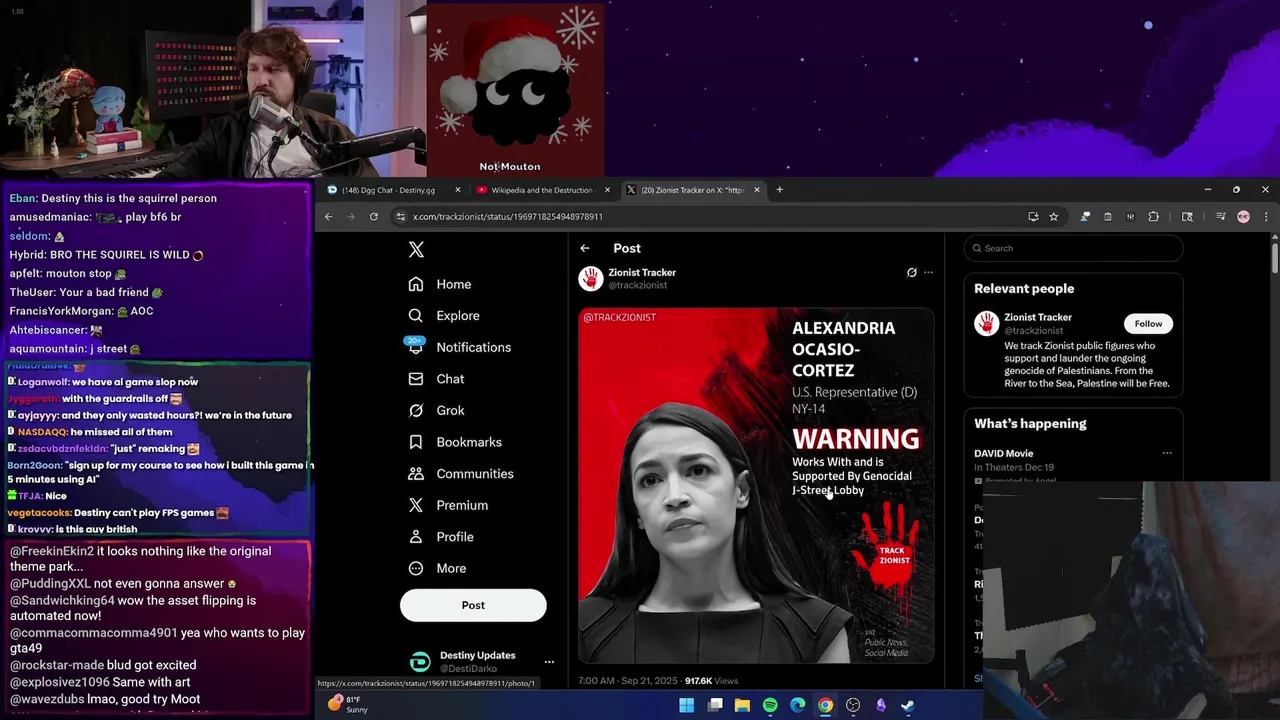The image size is (1280, 720).
Task: Open Spotify from the taskbar
Action: click(770, 705)
